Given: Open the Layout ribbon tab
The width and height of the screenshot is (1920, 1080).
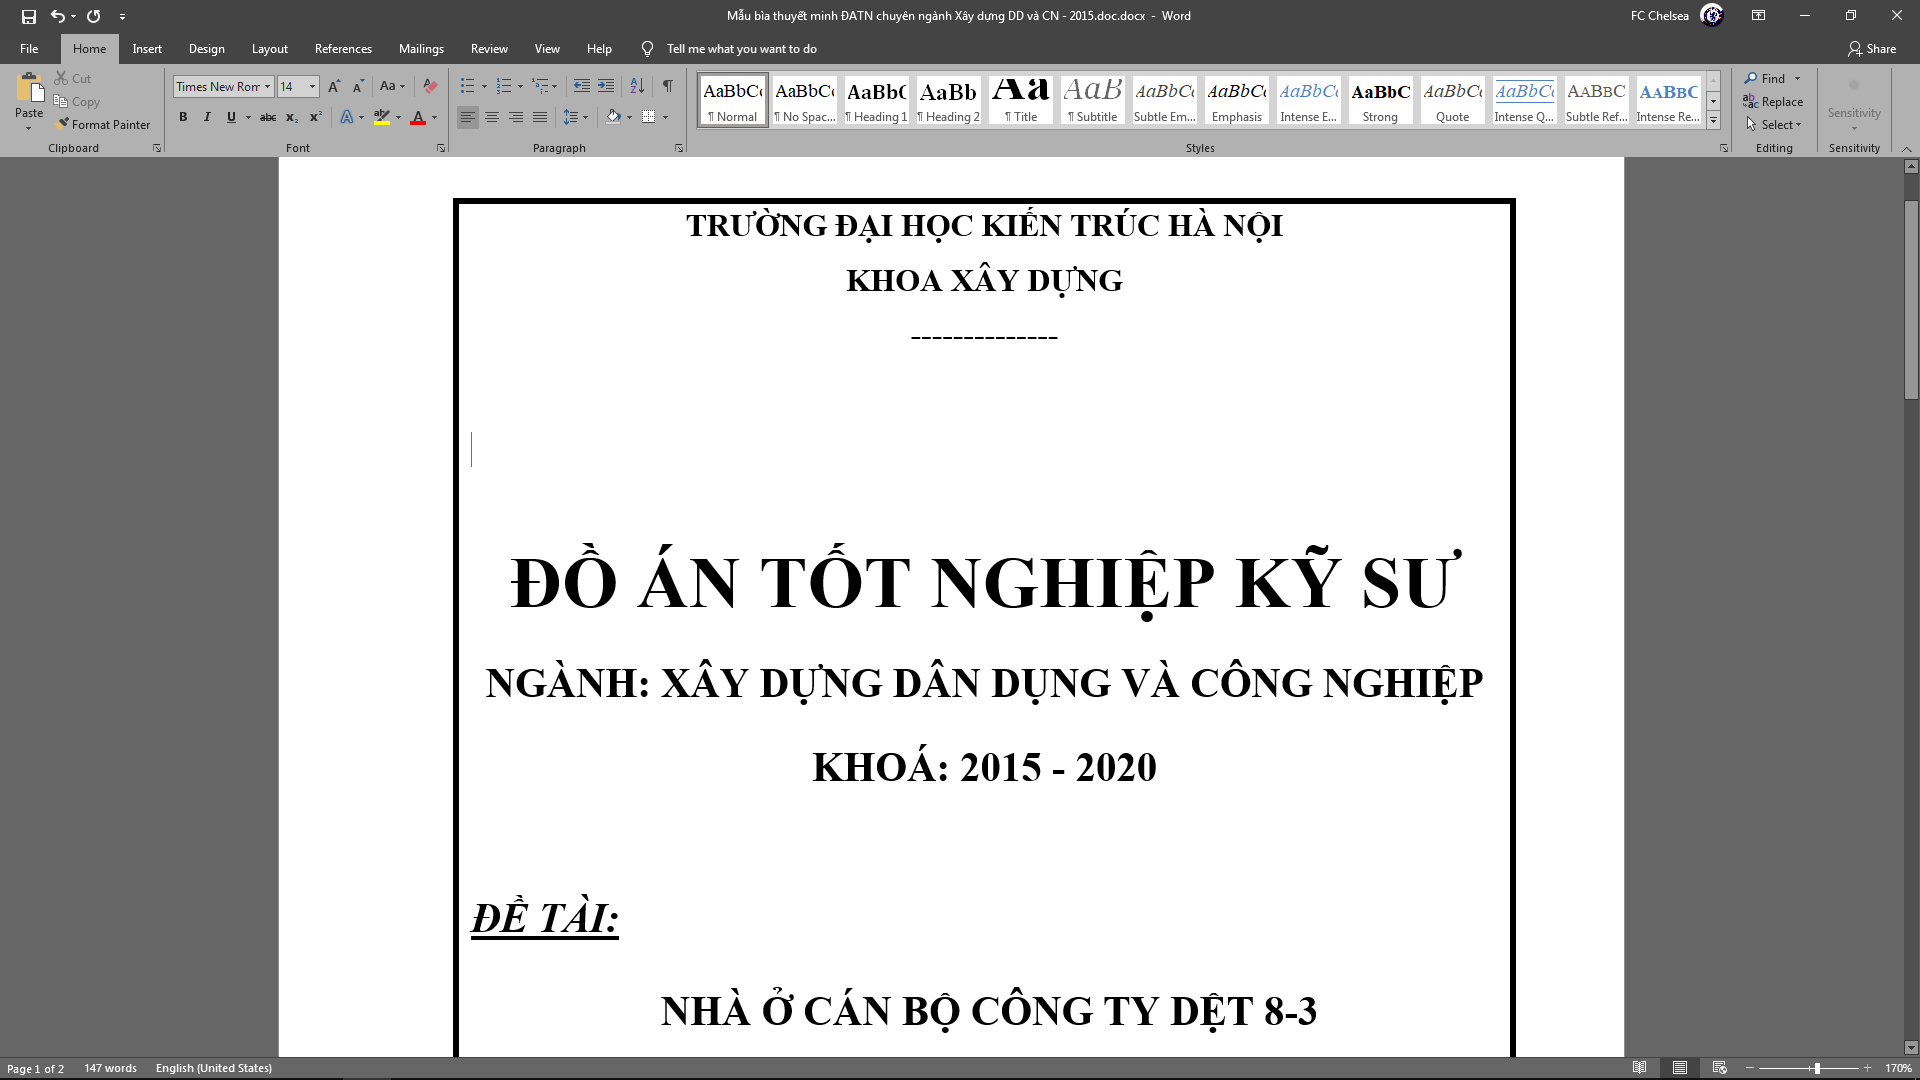Looking at the screenshot, I should coord(269,49).
